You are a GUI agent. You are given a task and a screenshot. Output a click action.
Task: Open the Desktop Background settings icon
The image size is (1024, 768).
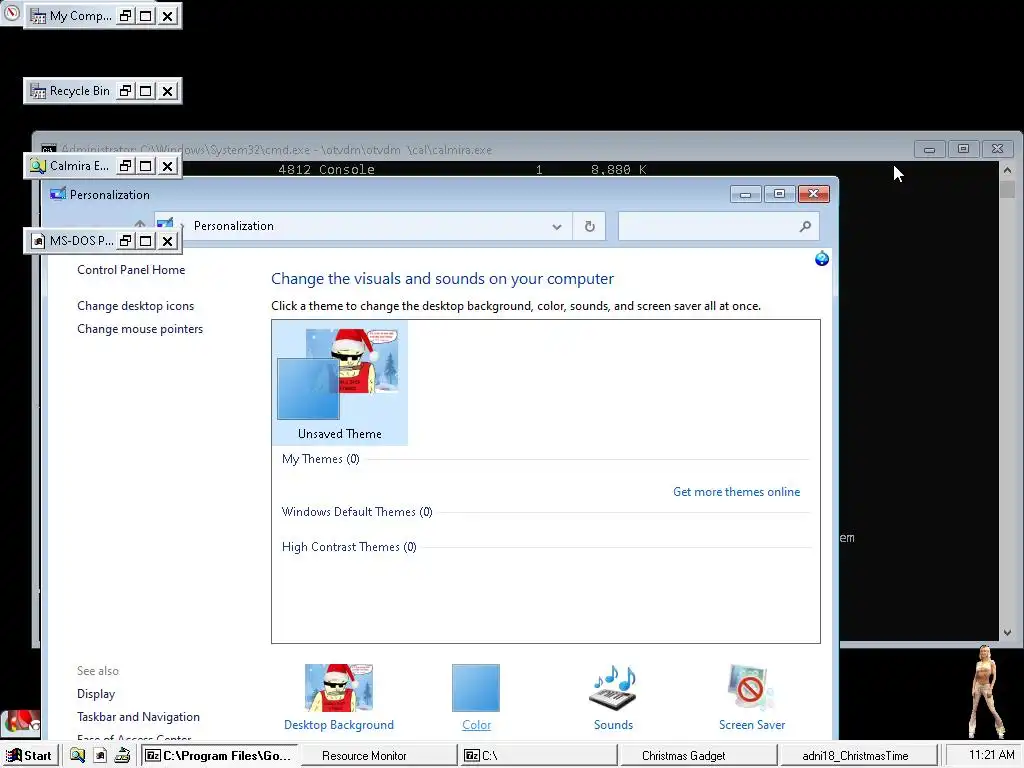(339, 688)
